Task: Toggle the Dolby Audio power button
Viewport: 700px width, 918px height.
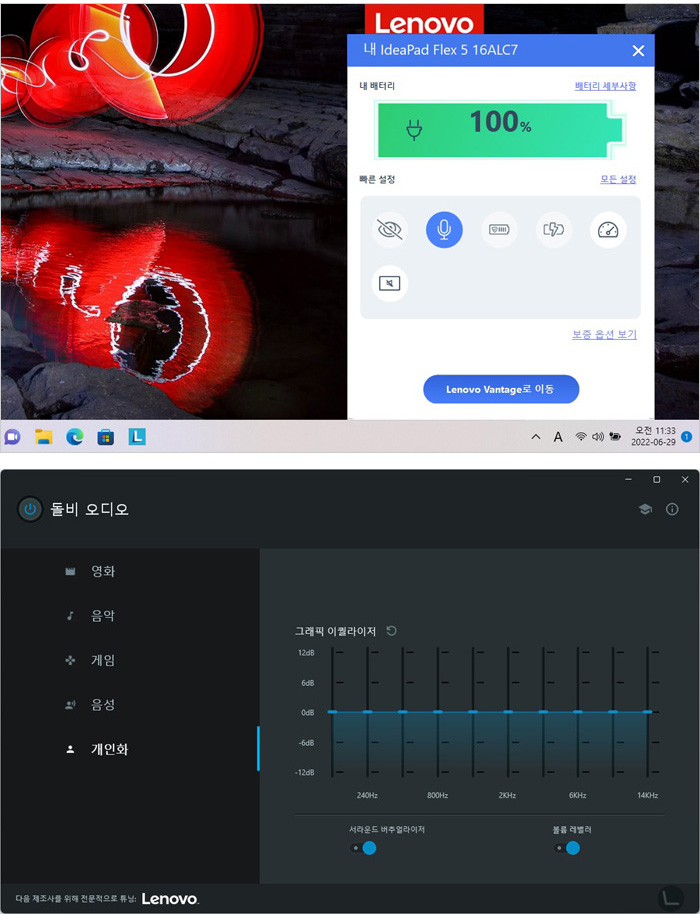Action: click(30, 509)
